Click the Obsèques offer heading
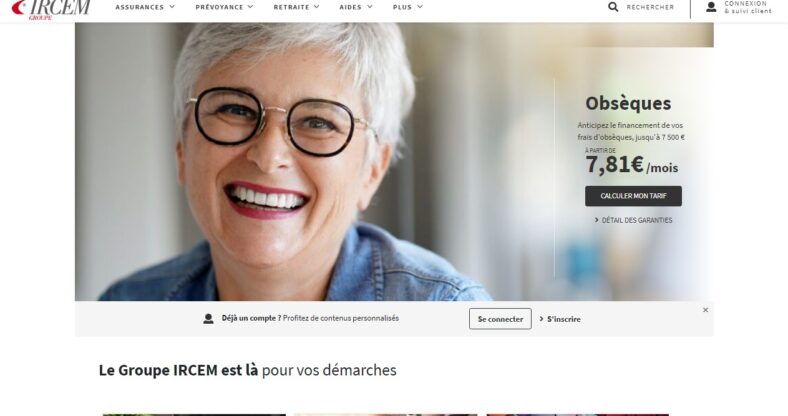This screenshot has height=416, width=788. coord(628,103)
